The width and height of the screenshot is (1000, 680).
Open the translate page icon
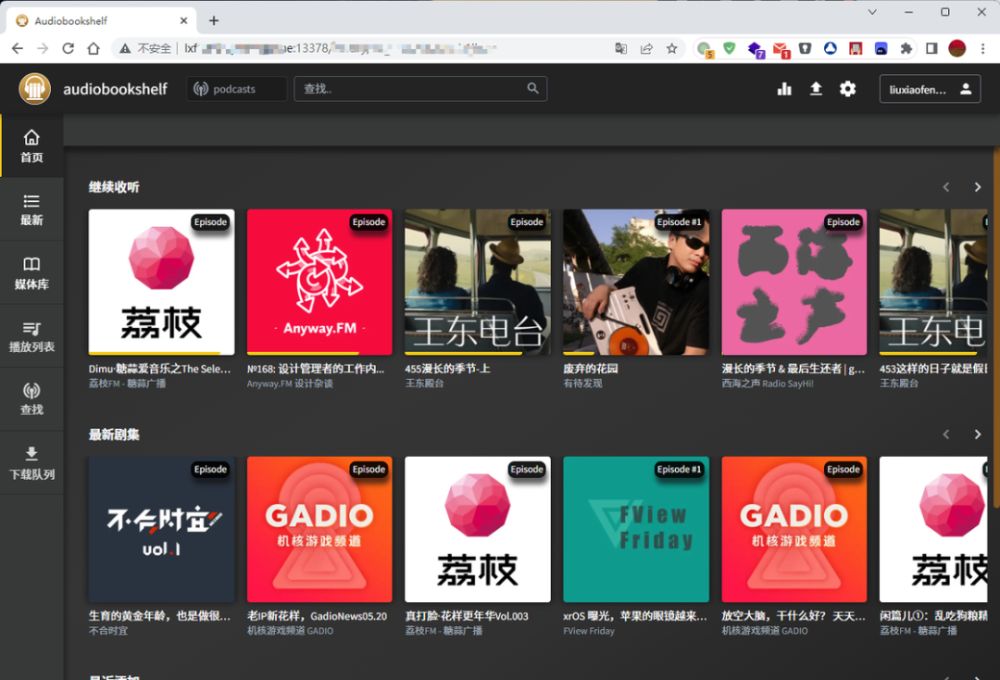621,48
